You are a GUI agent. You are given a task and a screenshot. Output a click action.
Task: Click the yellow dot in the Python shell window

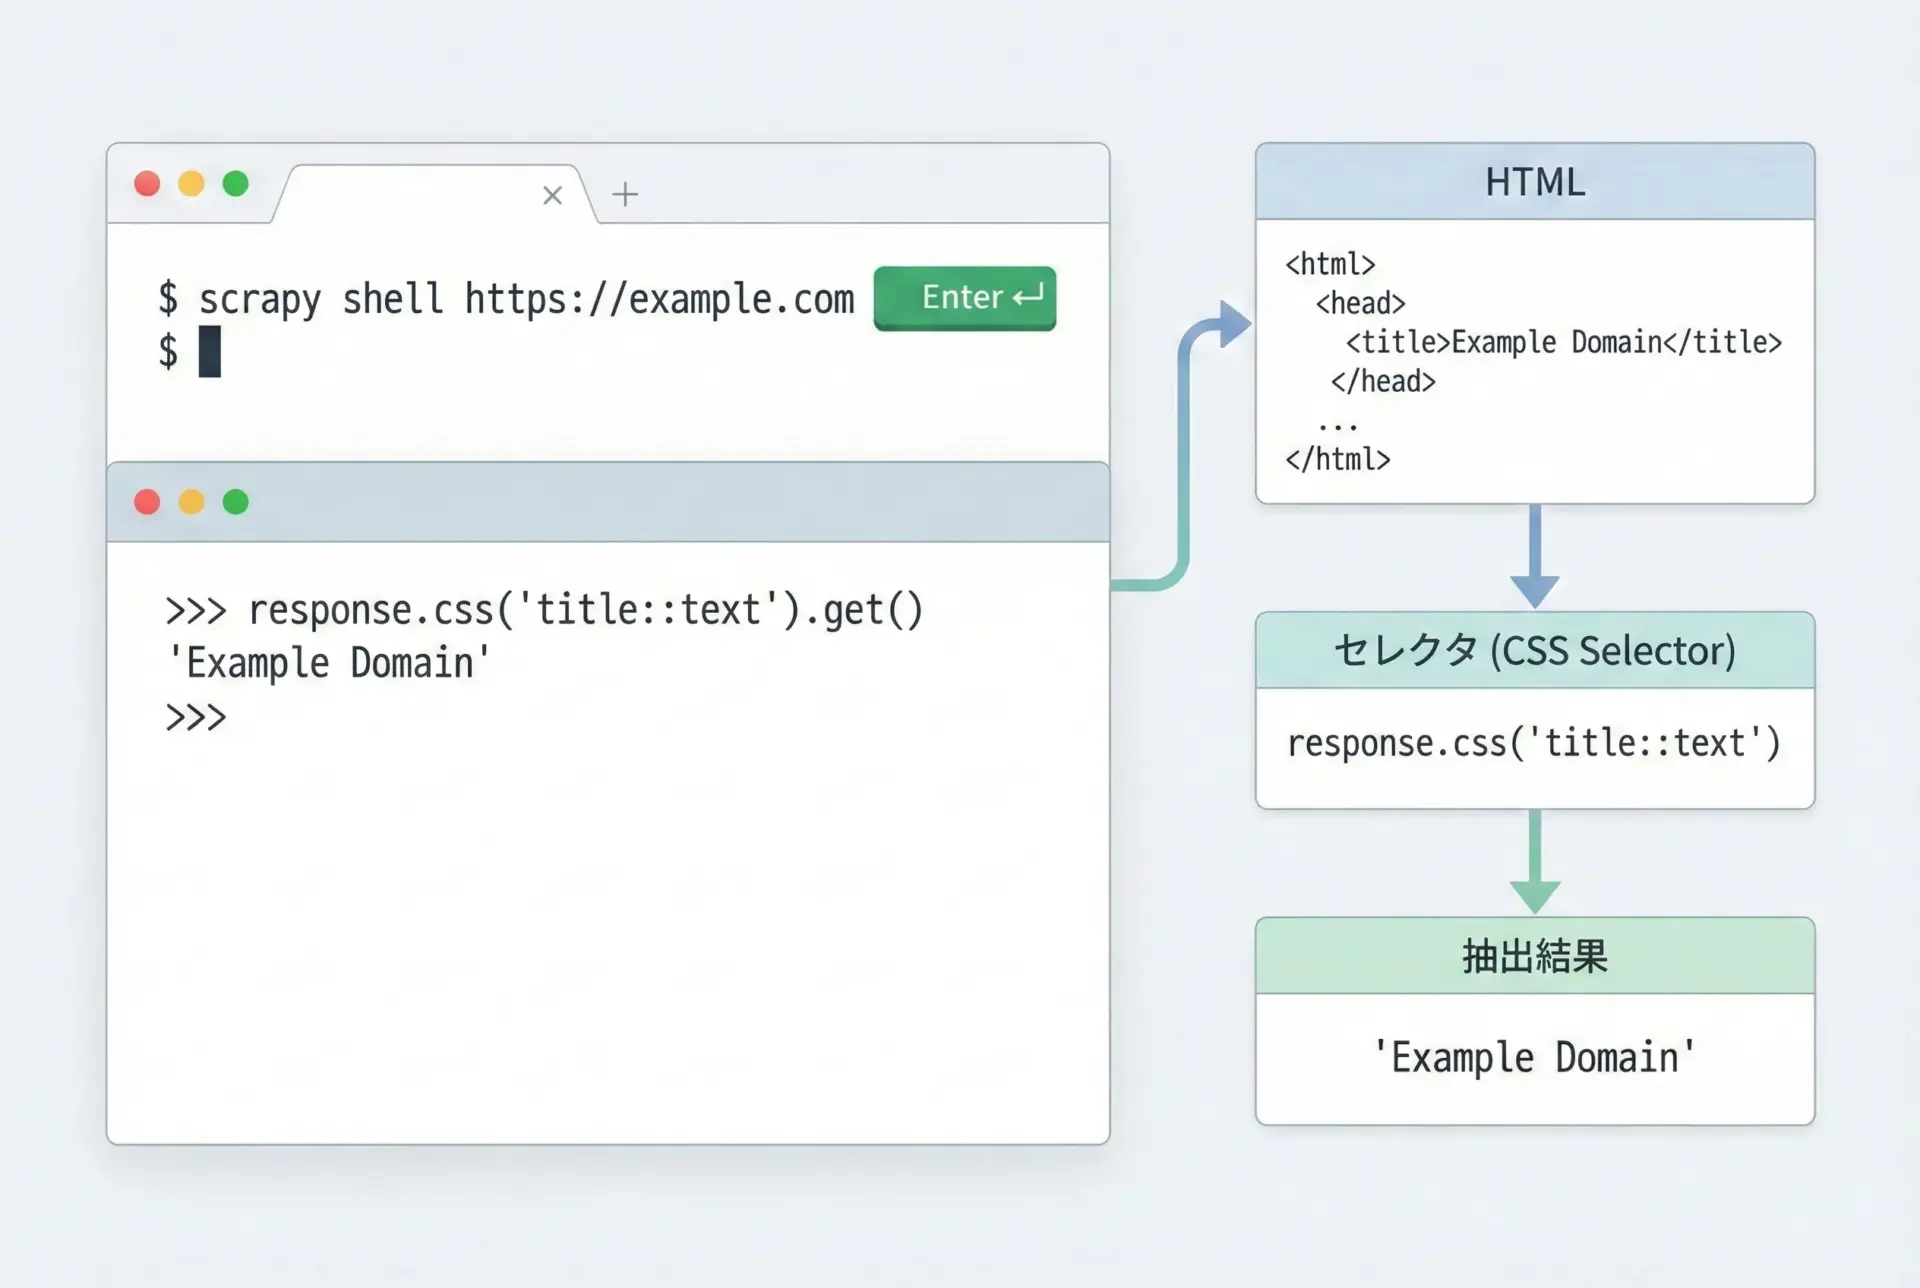coord(191,502)
